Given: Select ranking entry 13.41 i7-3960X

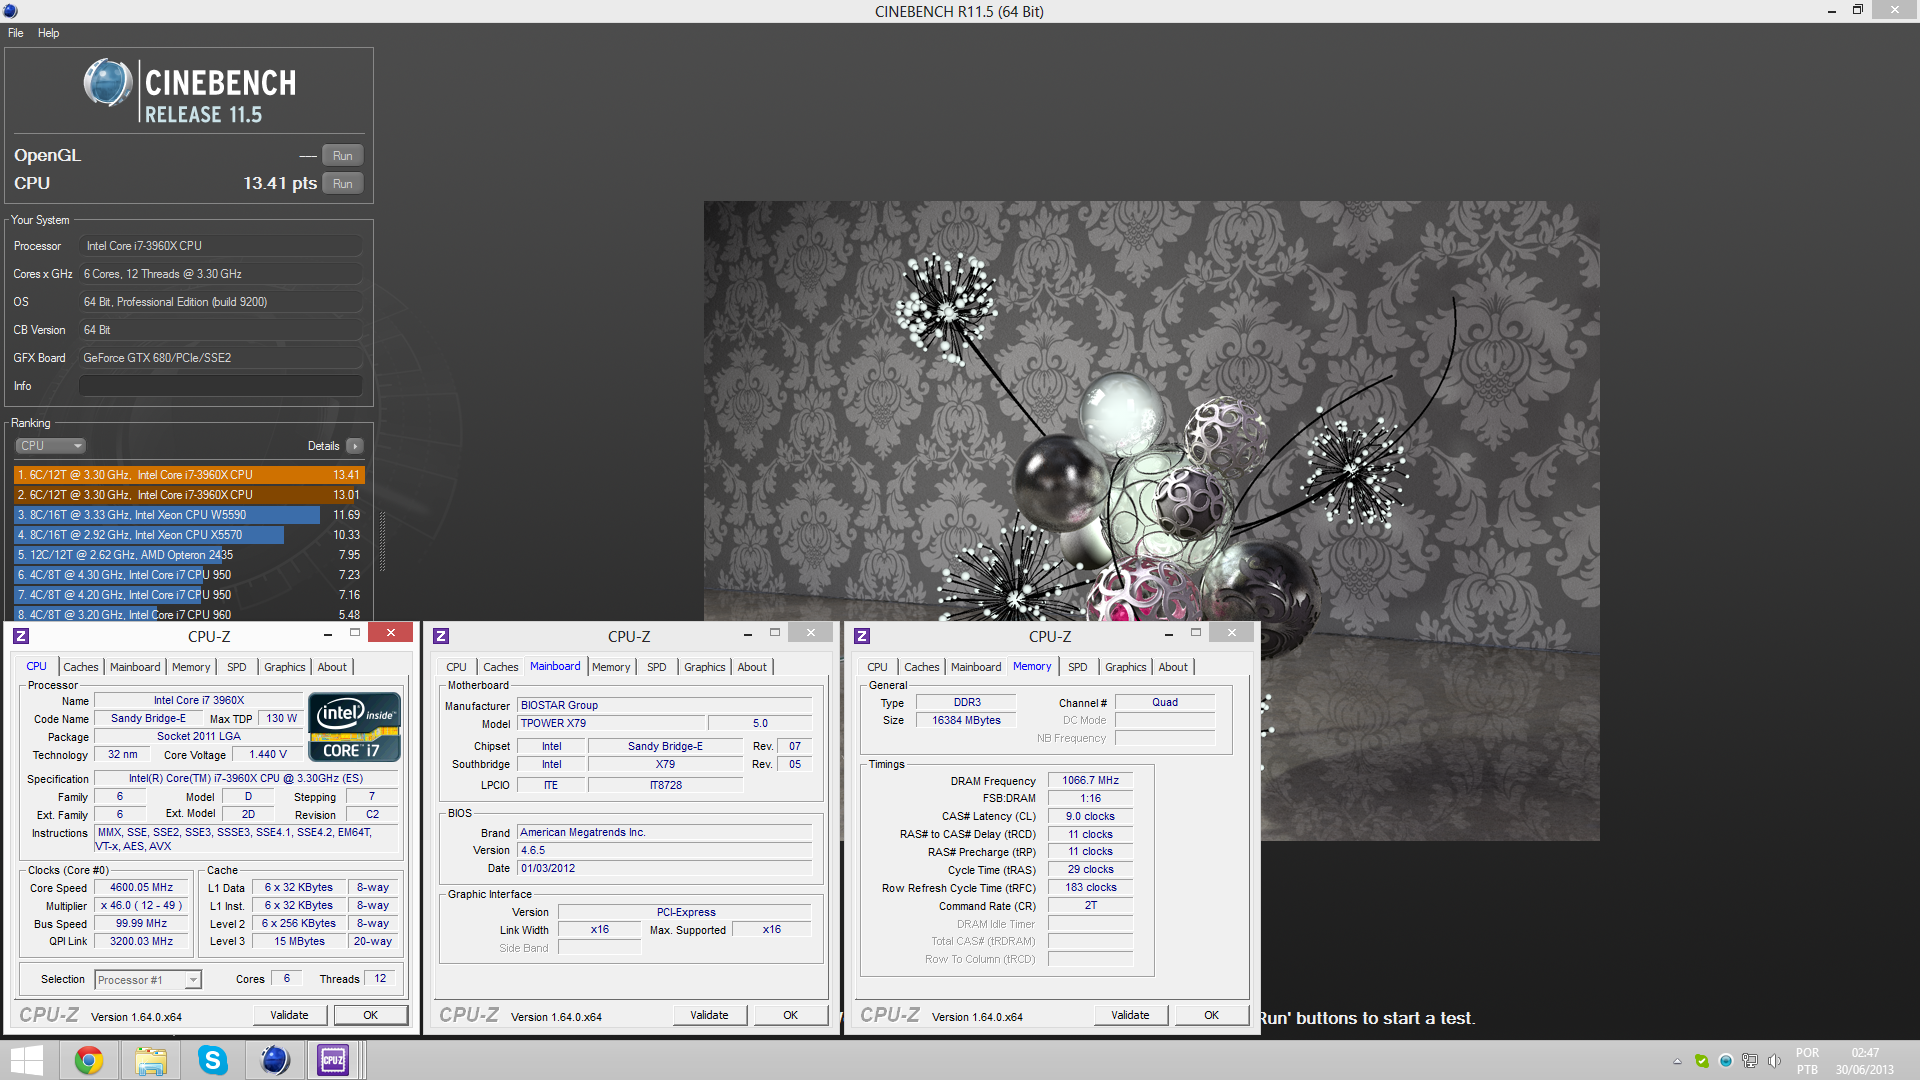Looking at the screenshot, I should tap(189, 475).
